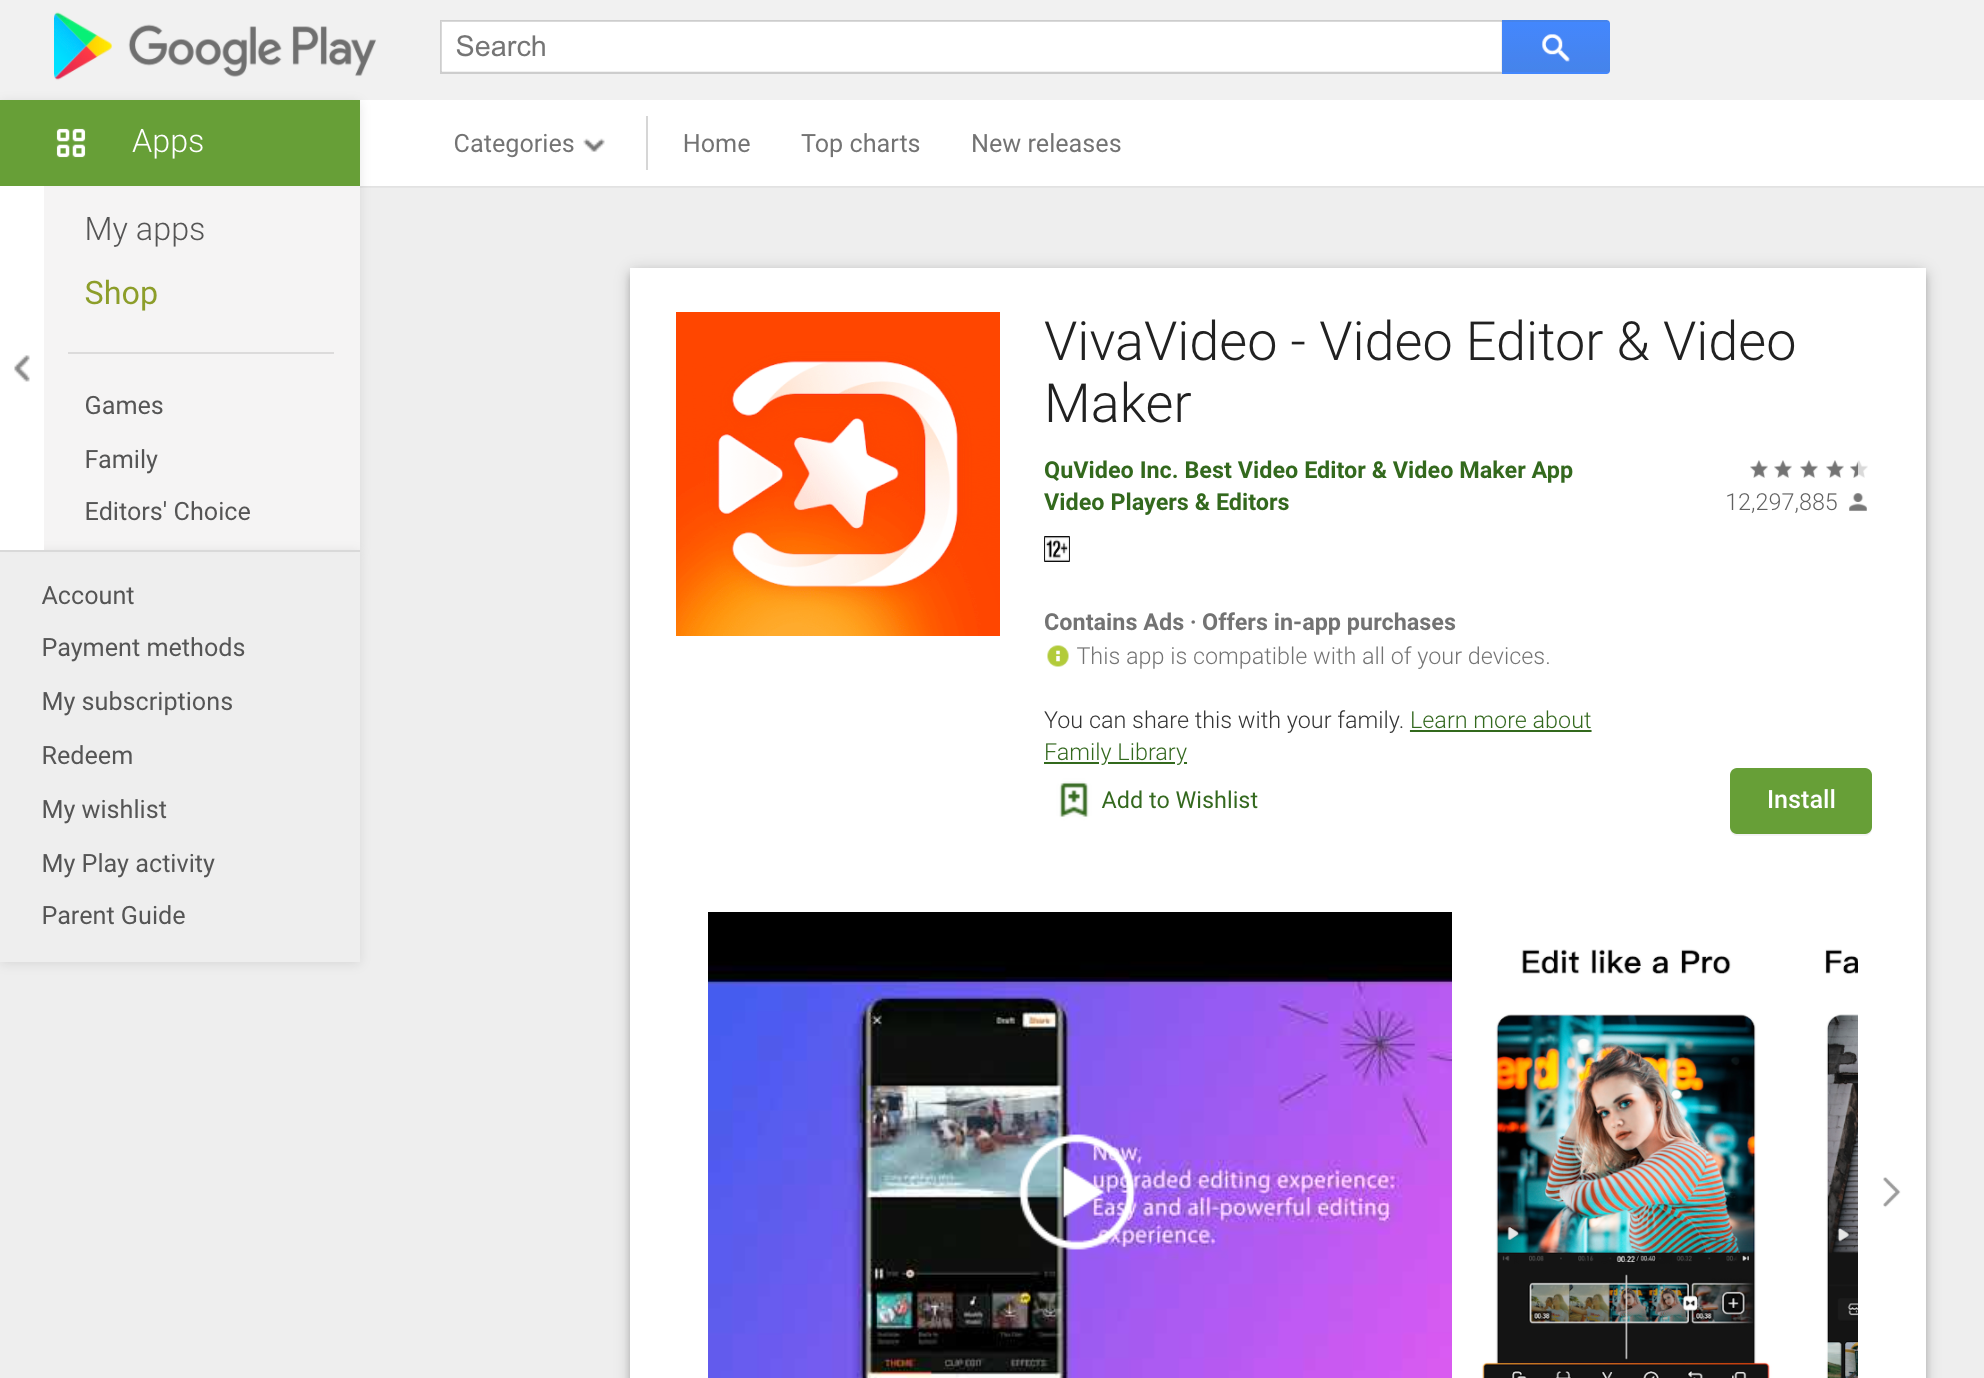1984x1378 pixels.
Task: Click the star rating display
Action: coord(1808,469)
